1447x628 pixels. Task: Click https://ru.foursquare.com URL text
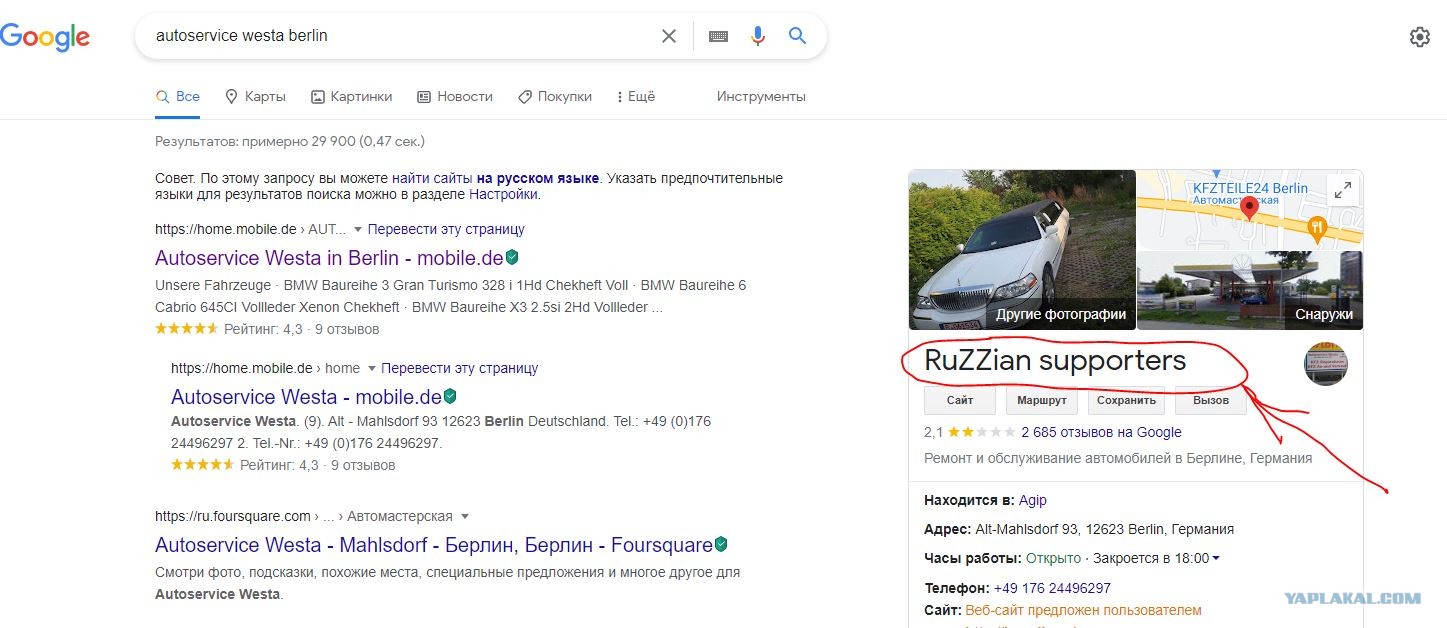point(233,516)
